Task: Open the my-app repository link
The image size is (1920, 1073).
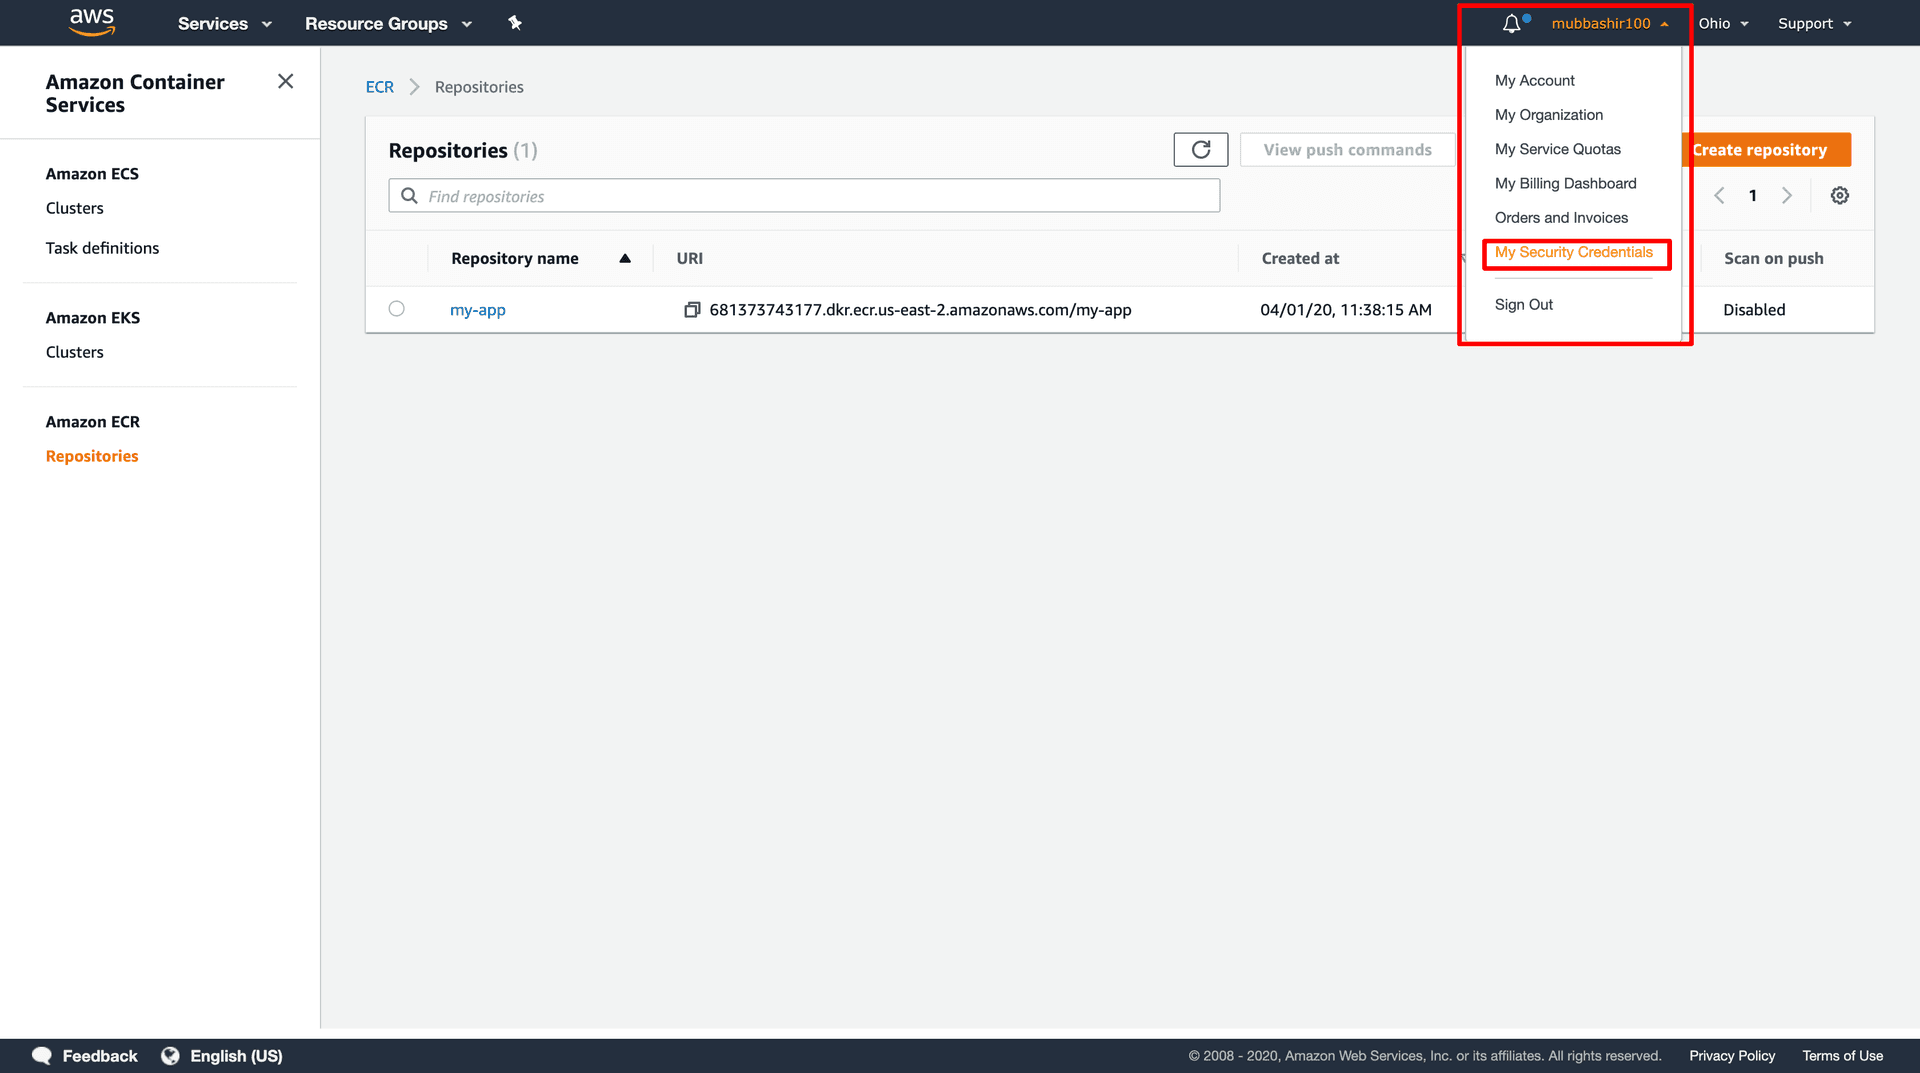Action: pyautogui.click(x=478, y=310)
